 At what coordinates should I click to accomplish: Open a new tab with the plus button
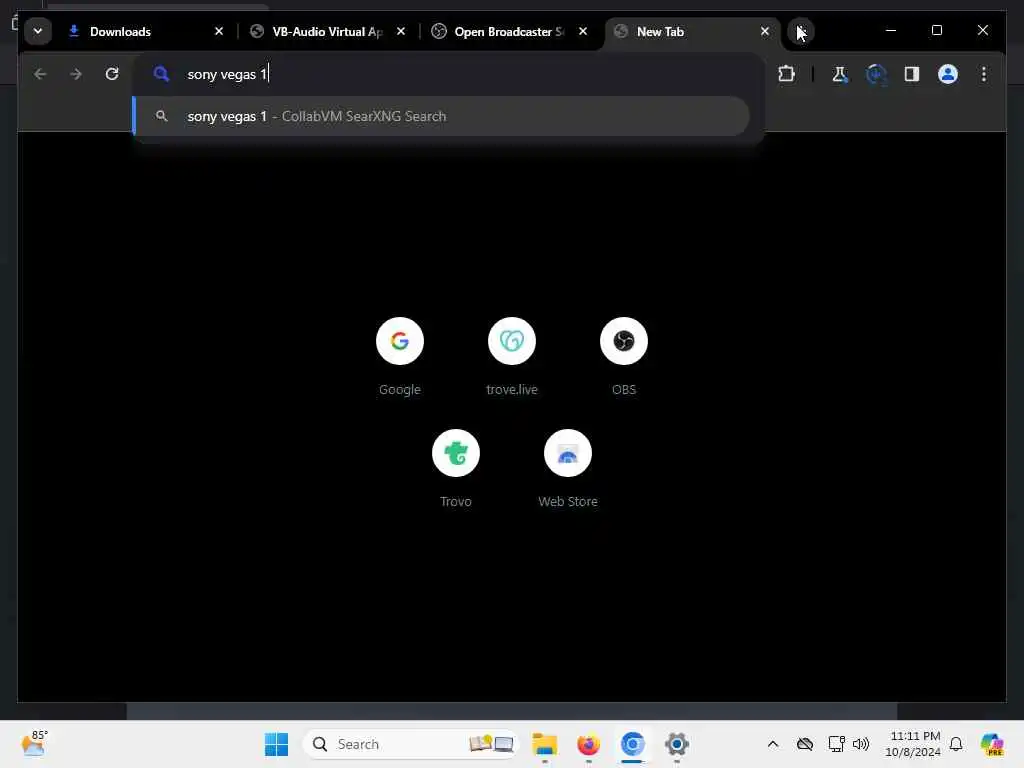pyautogui.click(x=801, y=31)
